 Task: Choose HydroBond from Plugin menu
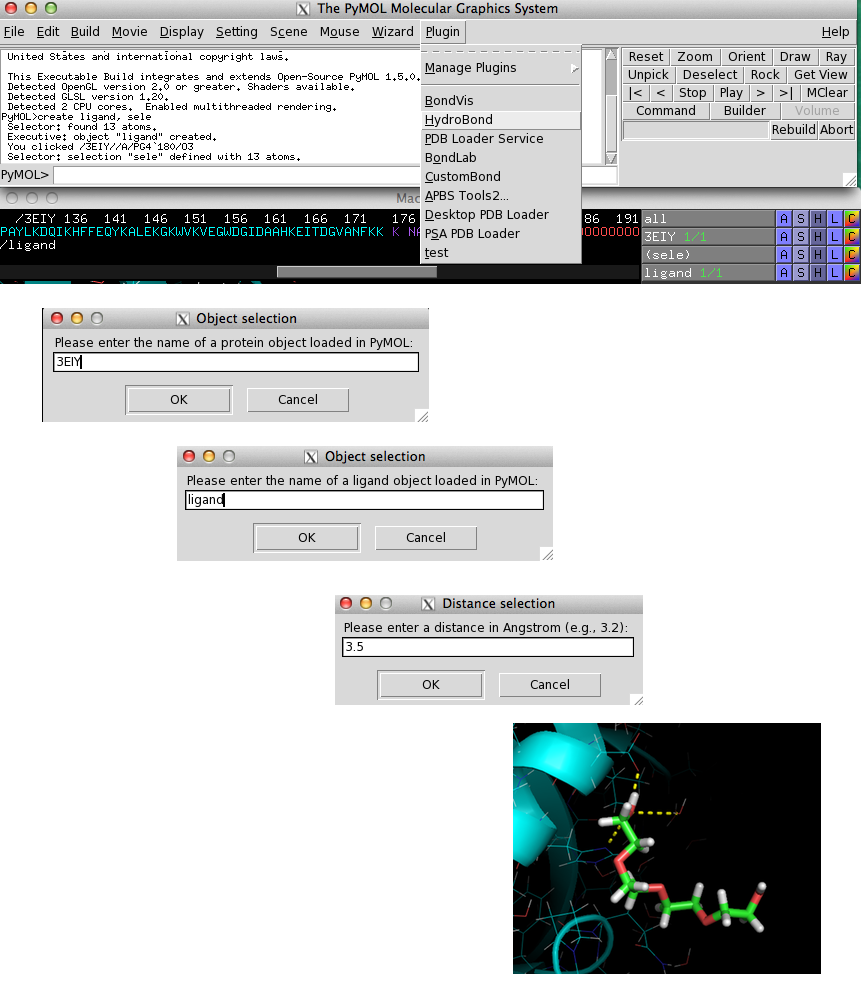pos(500,120)
